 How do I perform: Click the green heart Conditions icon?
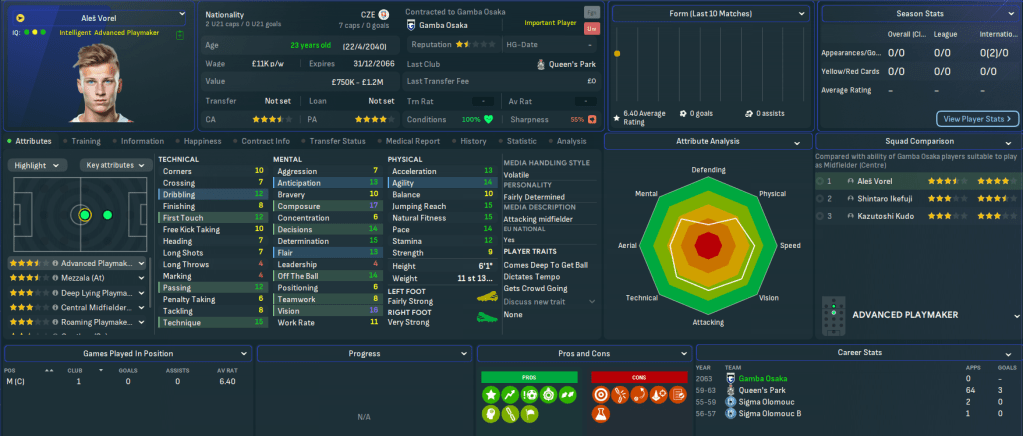point(489,119)
